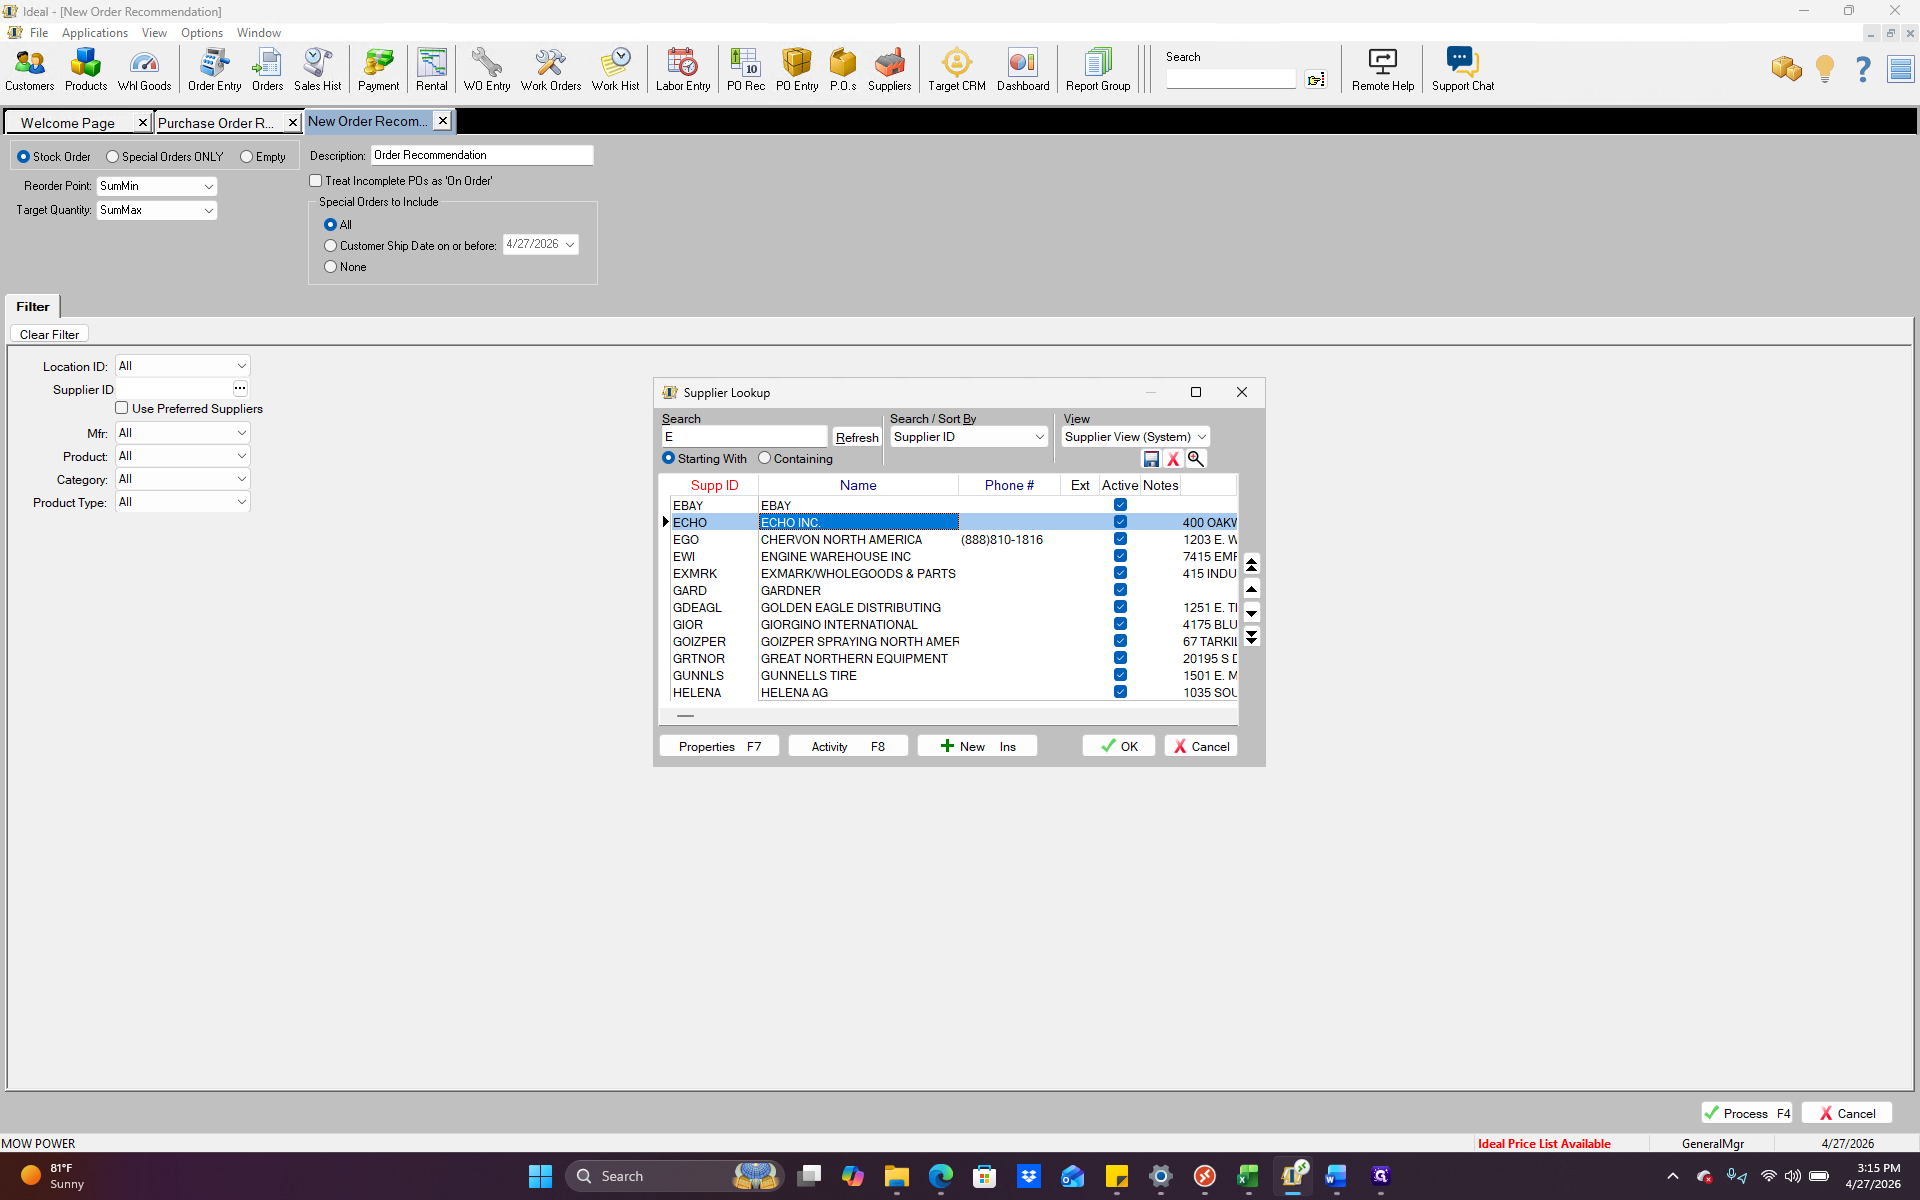Open the Customers toolbar icon
This screenshot has height=1200, width=1920.
(x=30, y=70)
